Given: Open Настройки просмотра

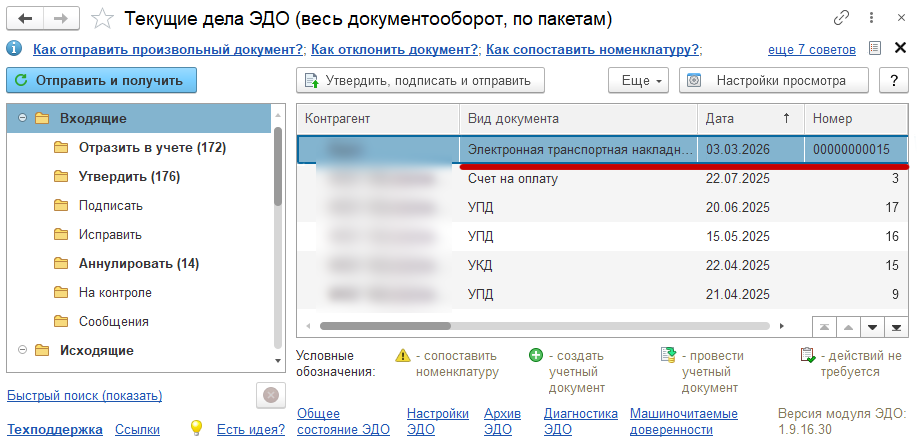Looking at the screenshot, I should coord(774,80).
